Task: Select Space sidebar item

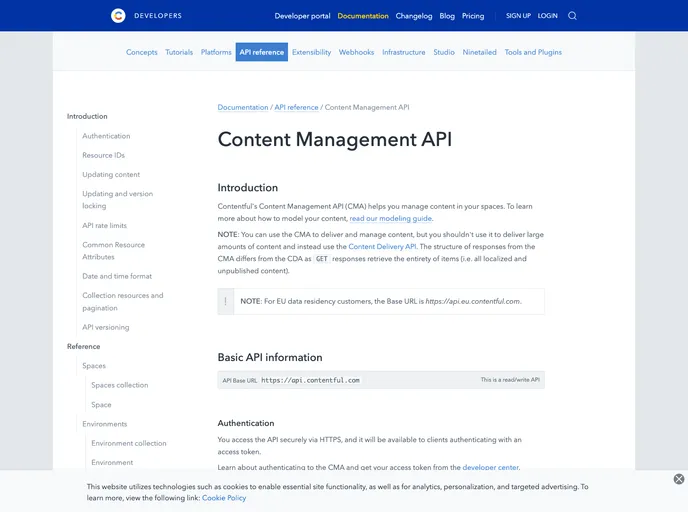Action: coord(101,405)
